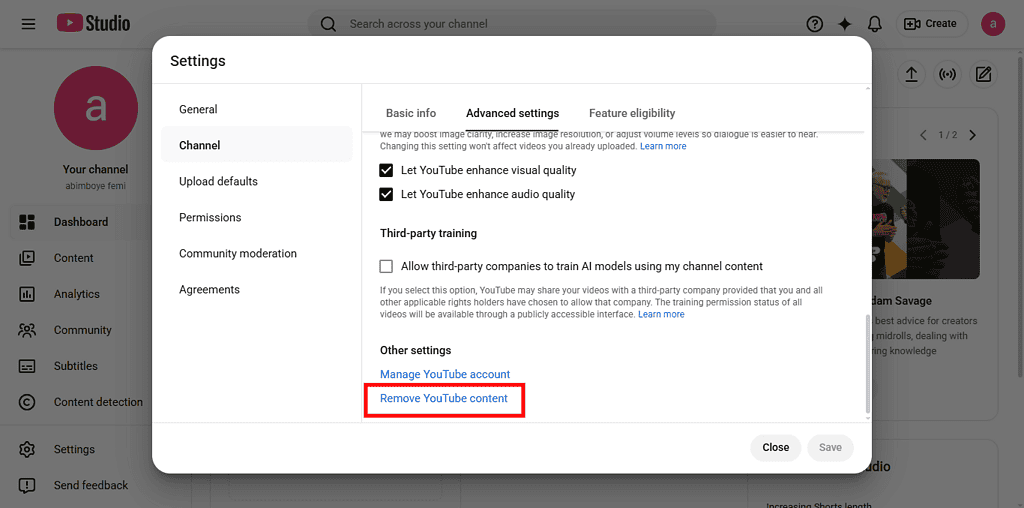
Task: Click the Other settings heading
Action: coord(415,351)
